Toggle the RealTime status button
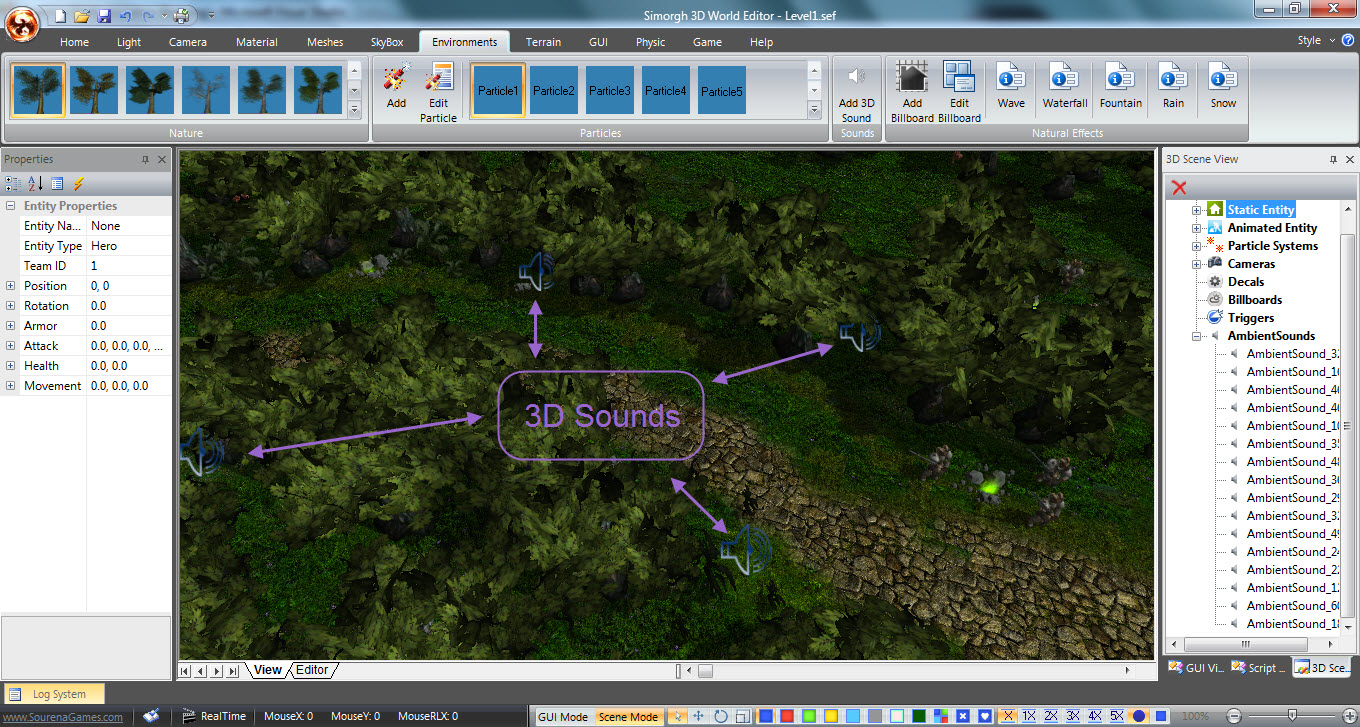Screen dimensions: 1360x727 coord(214,716)
